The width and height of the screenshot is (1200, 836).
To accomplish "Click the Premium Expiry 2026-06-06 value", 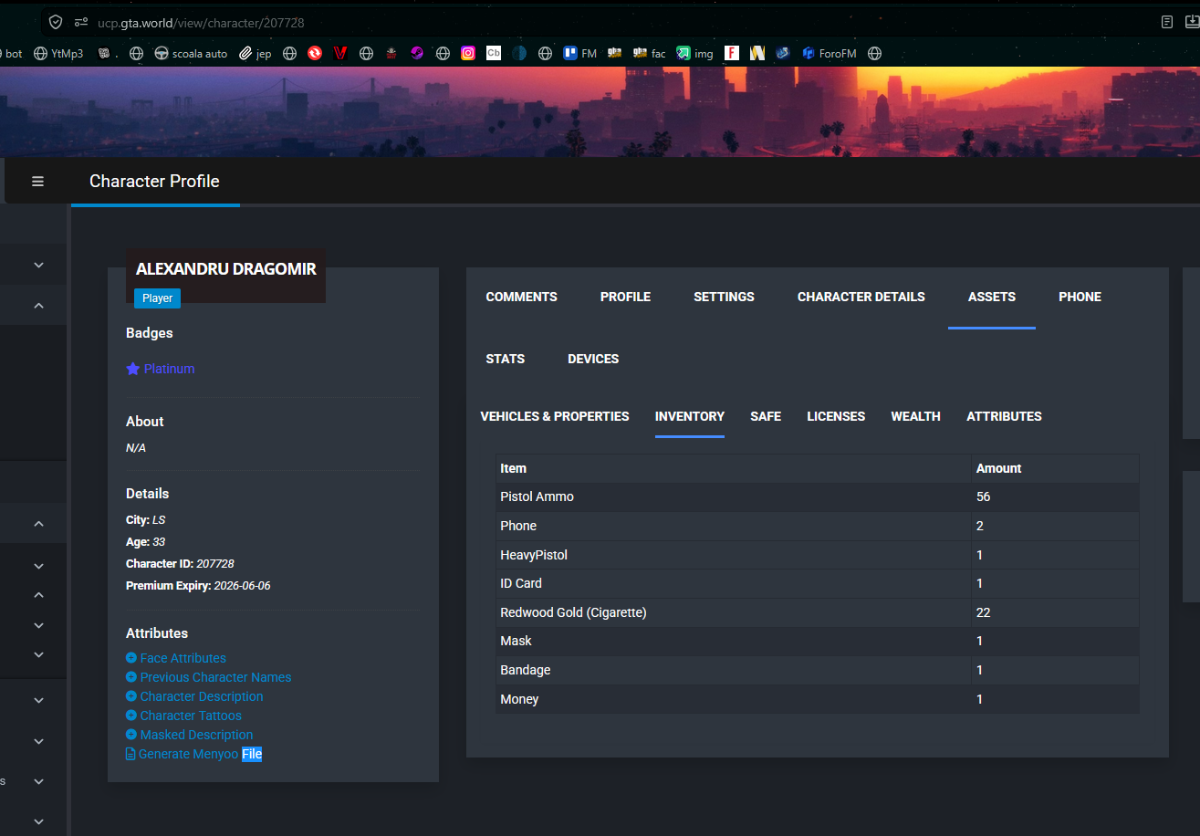I will (x=242, y=586).
